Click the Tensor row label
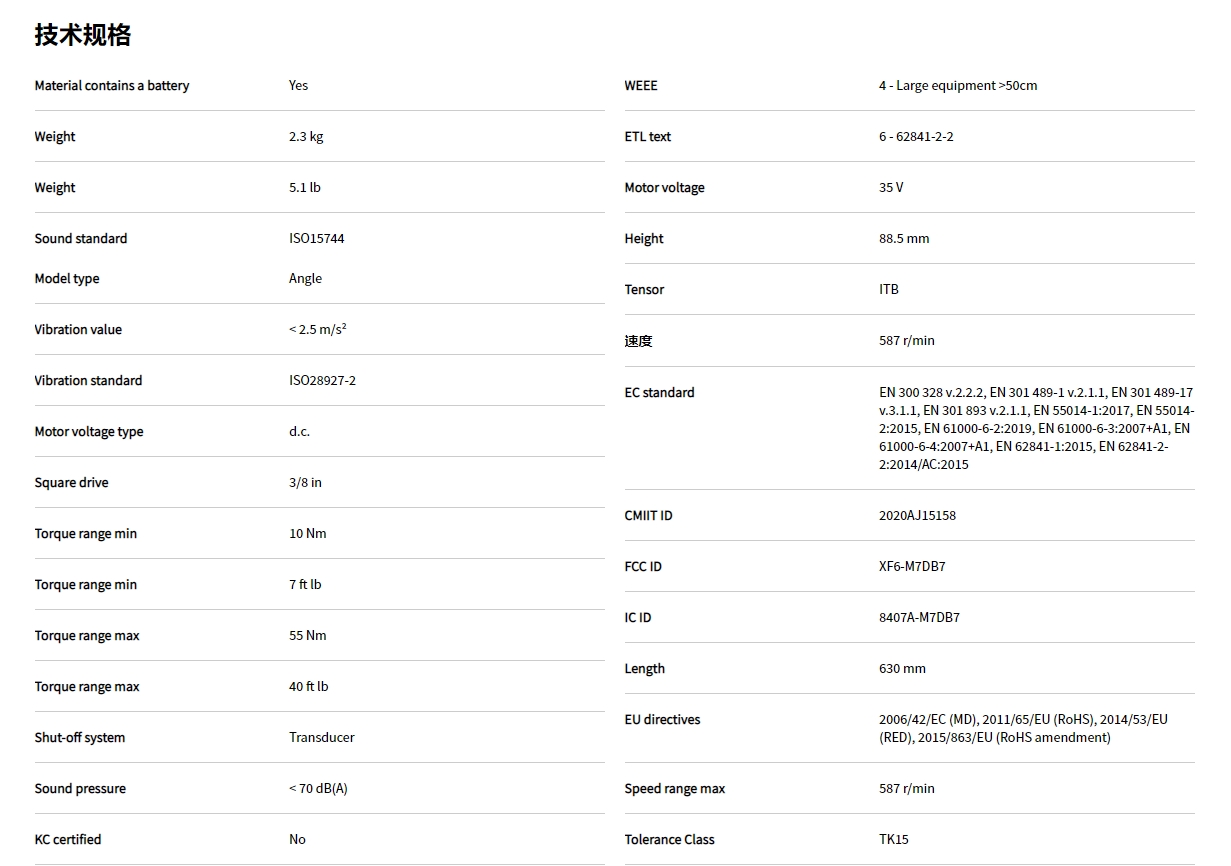1231x866 pixels. point(644,290)
